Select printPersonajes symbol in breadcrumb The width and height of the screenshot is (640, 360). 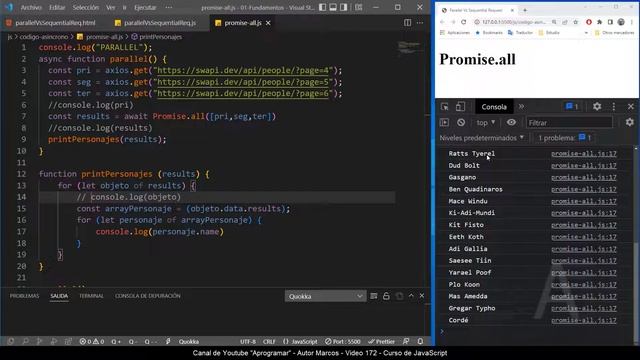(160, 37)
